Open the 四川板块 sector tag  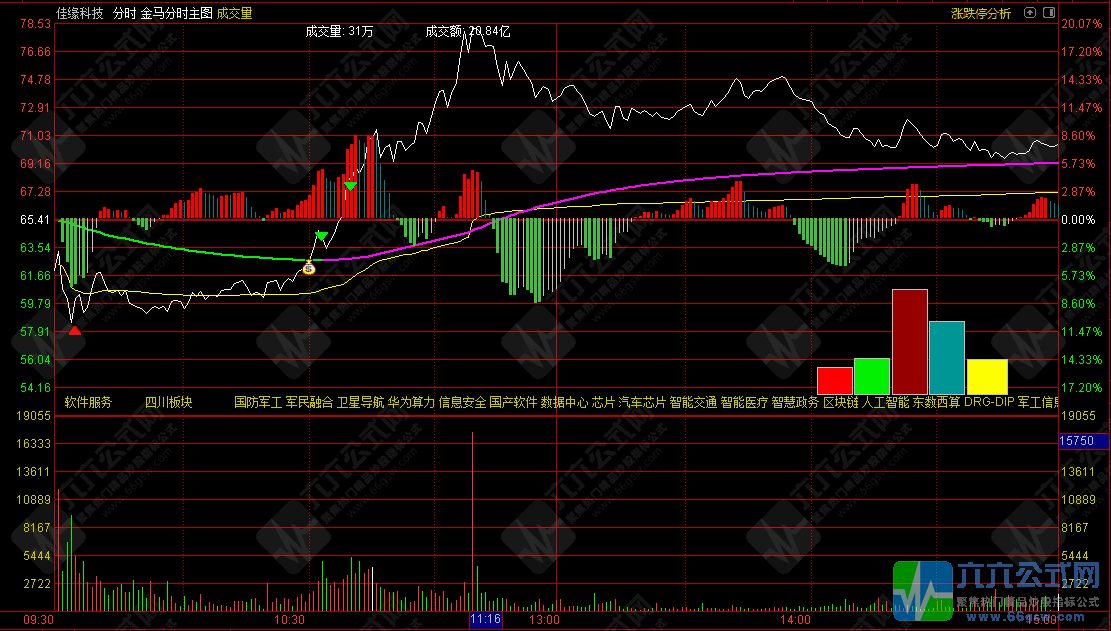click(168, 403)
